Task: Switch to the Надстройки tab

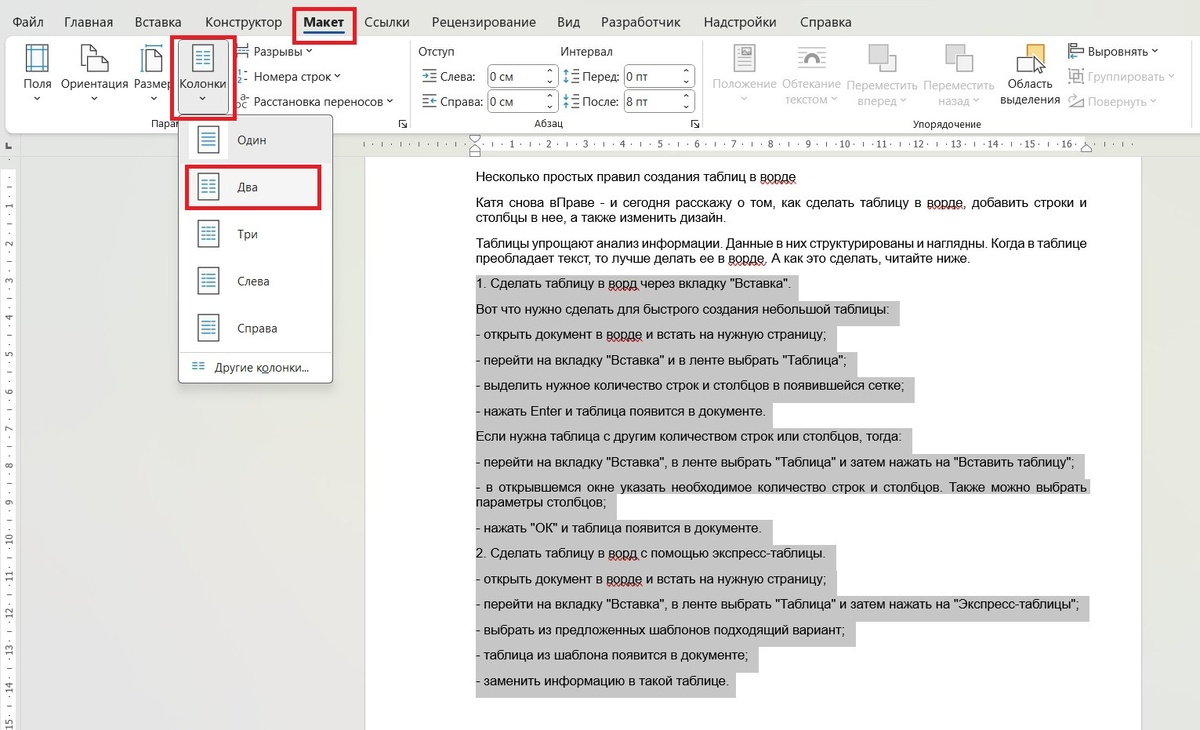Action: click(739, 22)
